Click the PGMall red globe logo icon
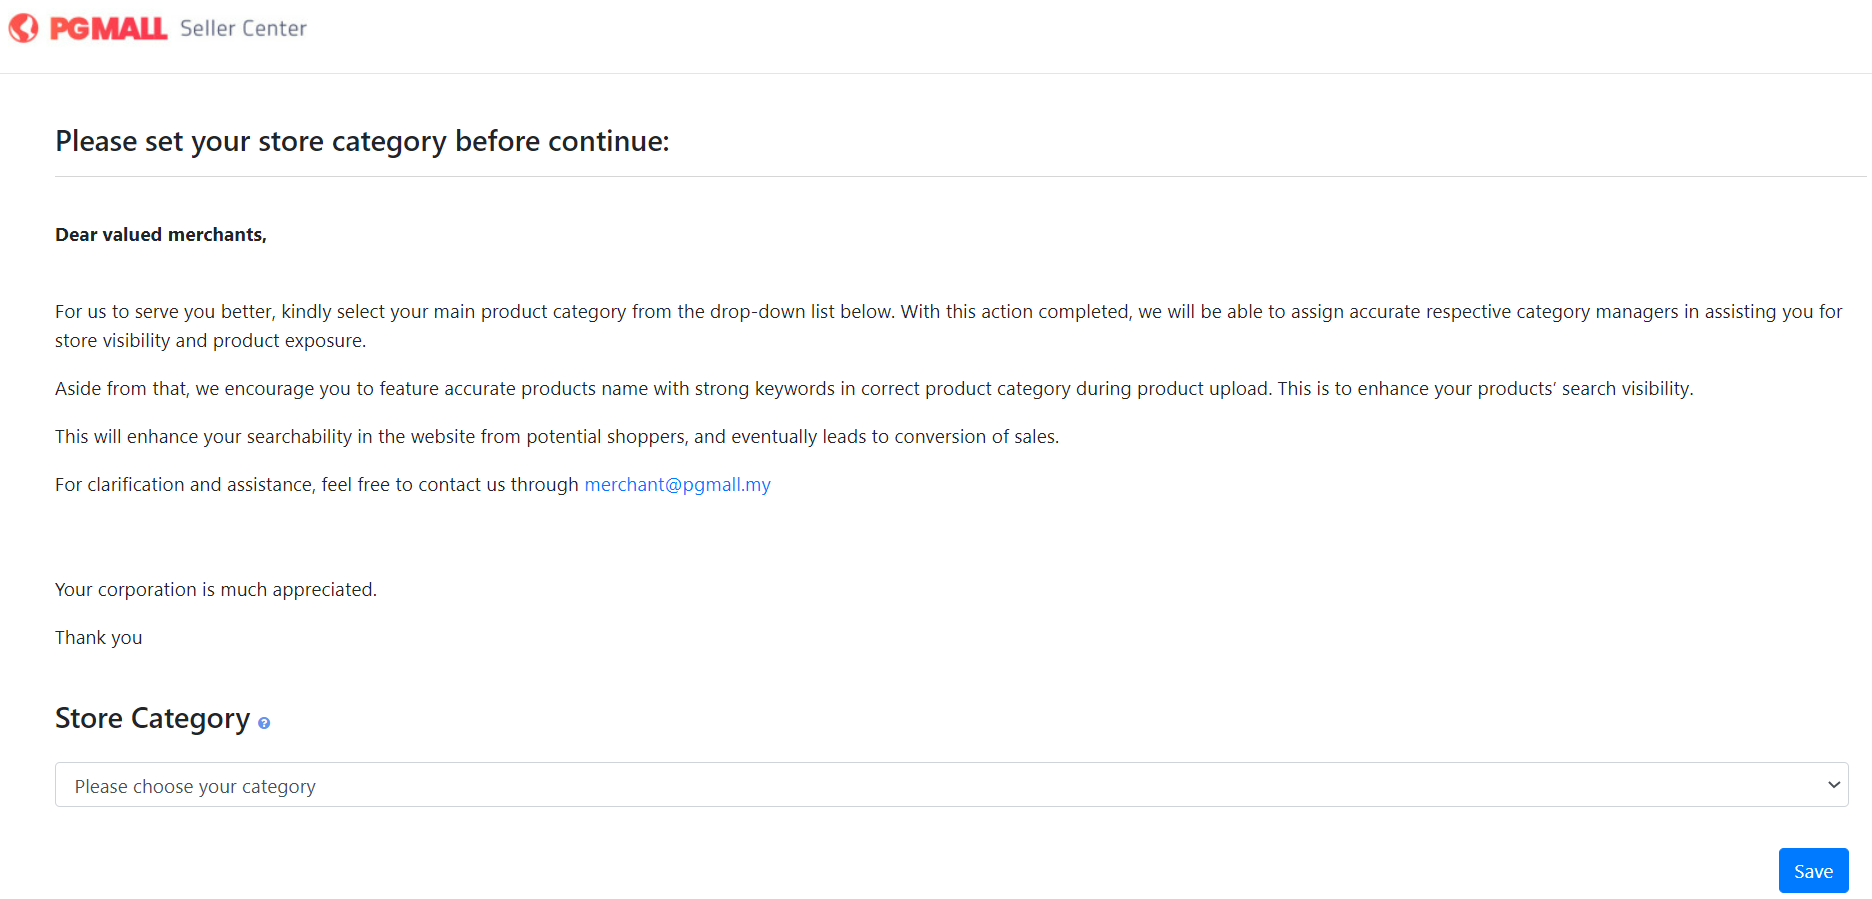This screenshot has height=899, width=1872. point(24,28)
